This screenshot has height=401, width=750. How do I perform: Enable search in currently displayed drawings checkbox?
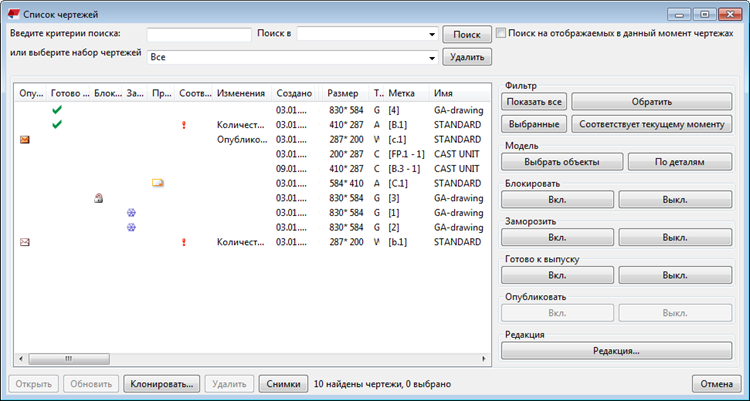501,33
